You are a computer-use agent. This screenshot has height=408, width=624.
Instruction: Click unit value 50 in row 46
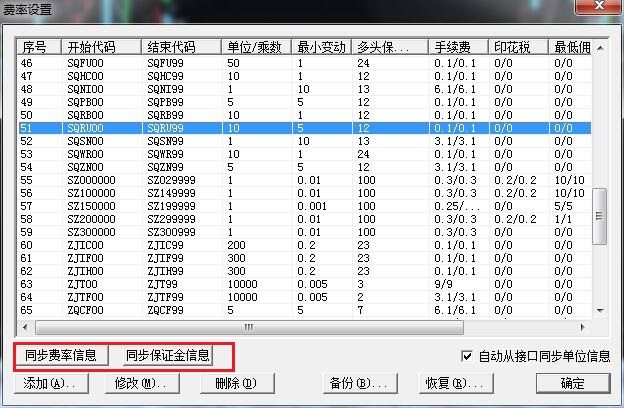233,63
